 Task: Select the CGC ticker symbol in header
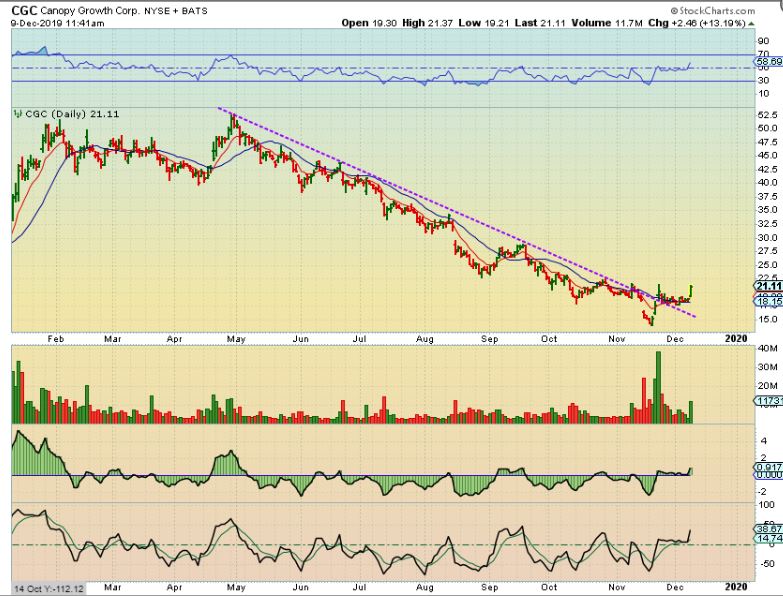24,9
